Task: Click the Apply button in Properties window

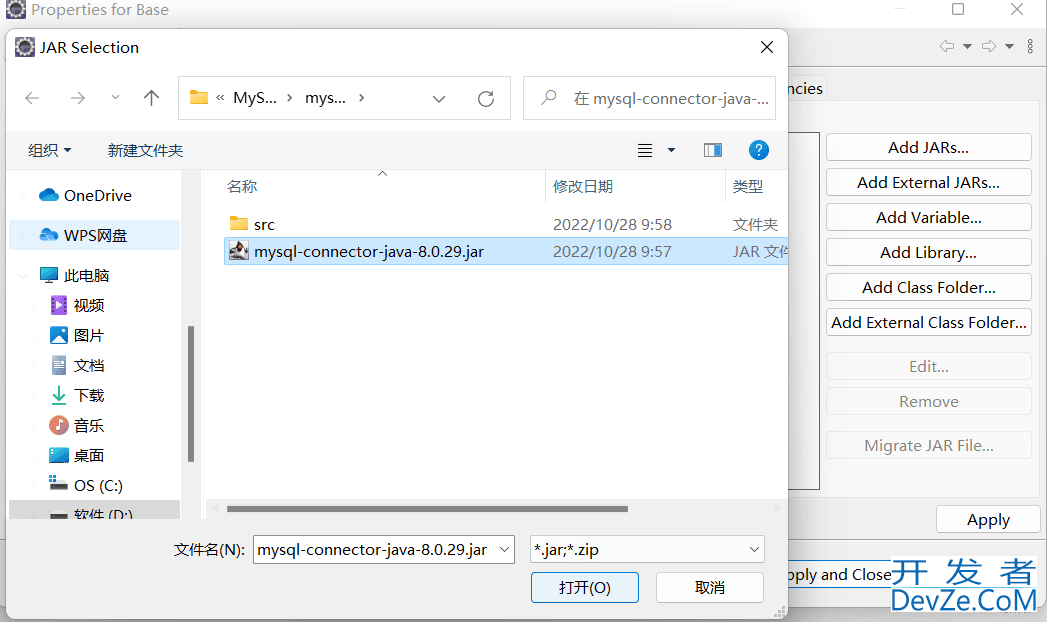Action: click(x=988, y=519)
